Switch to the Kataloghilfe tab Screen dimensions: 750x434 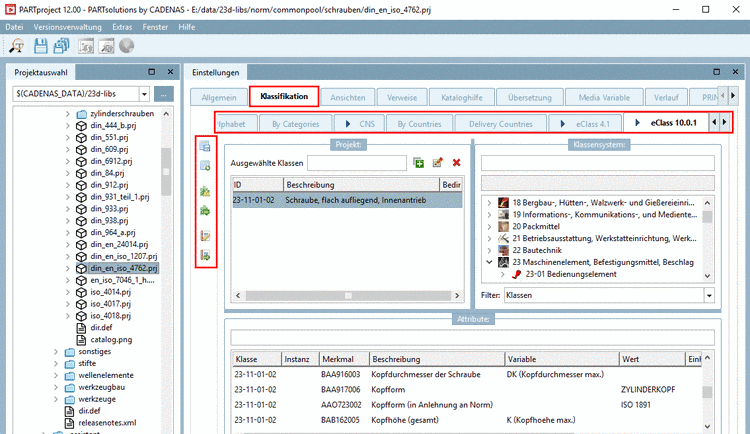point(462,97)
